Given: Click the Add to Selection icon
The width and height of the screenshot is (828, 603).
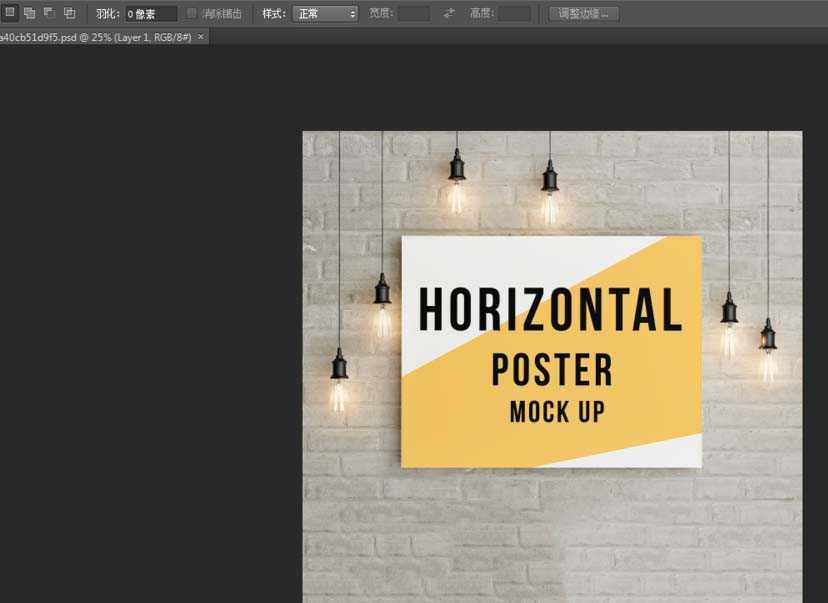Looking at the screenshot, I should [29, 13].
